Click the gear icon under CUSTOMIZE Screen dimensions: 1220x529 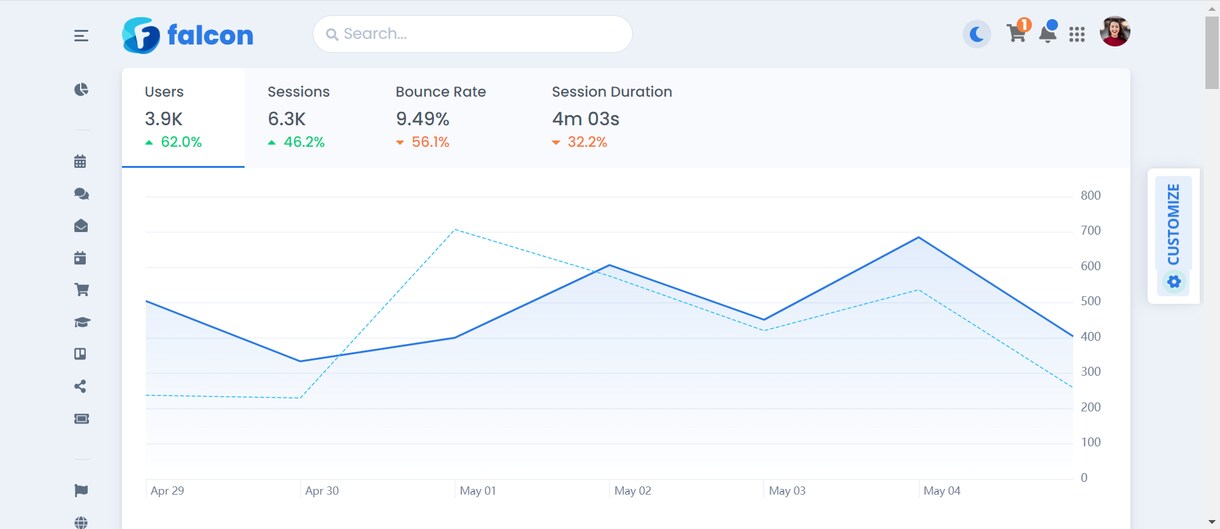(x=1174, y=282)
